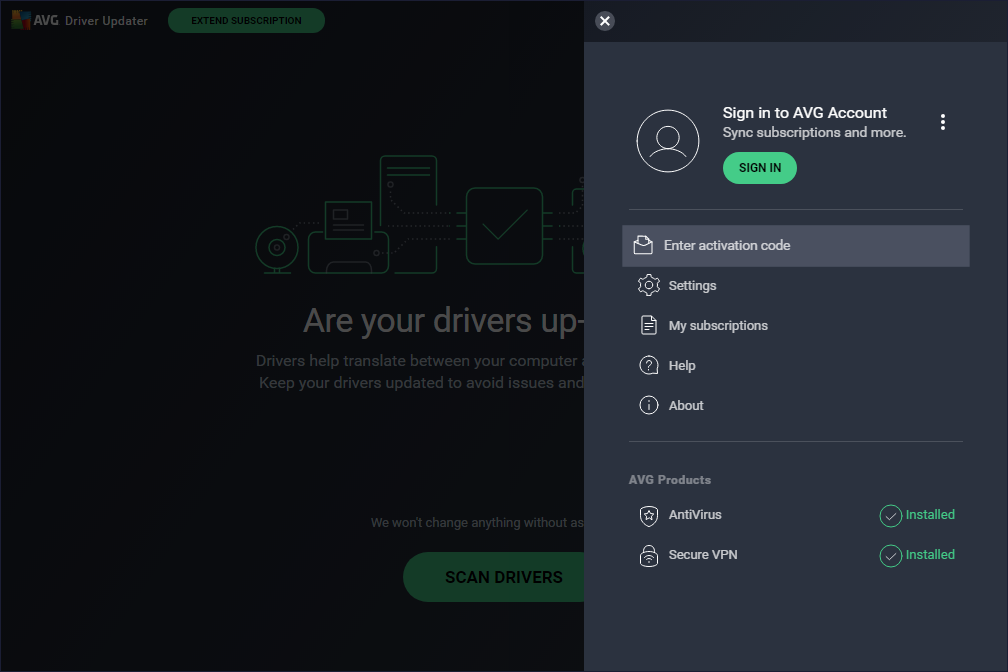Click the AVG Products section heading
Image resolution: width=1008 pixels, height=672 pixels.
669,480
